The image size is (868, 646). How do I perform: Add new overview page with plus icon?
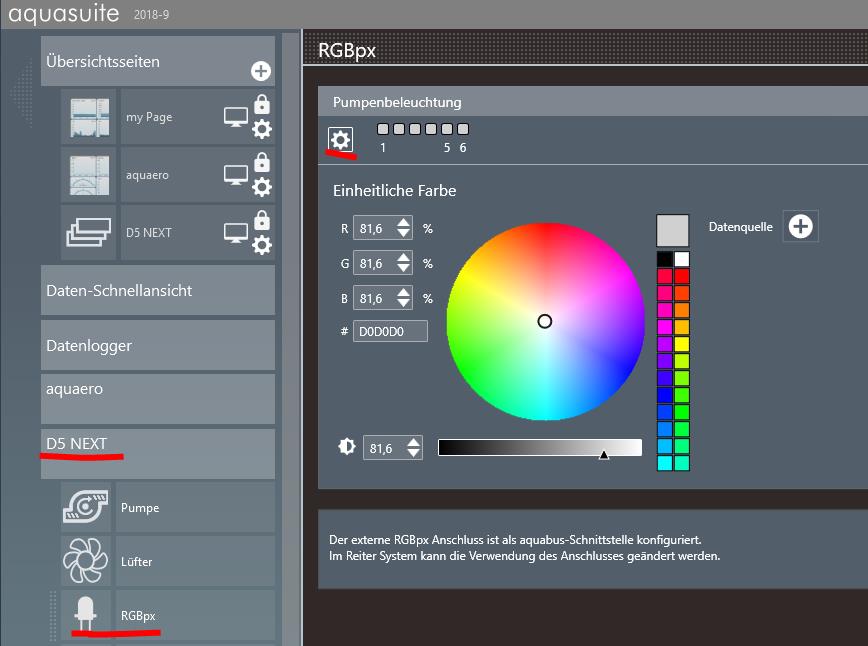(x=260, y=71)
